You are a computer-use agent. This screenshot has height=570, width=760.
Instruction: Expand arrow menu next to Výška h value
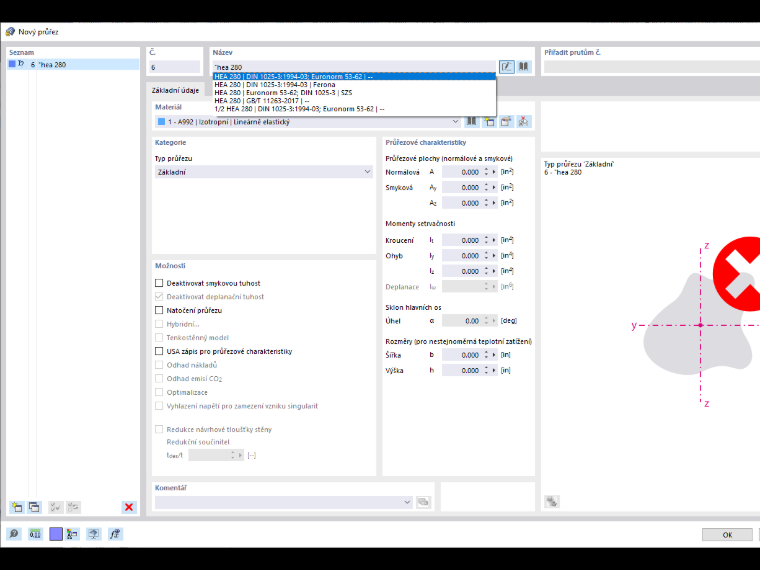494,370
